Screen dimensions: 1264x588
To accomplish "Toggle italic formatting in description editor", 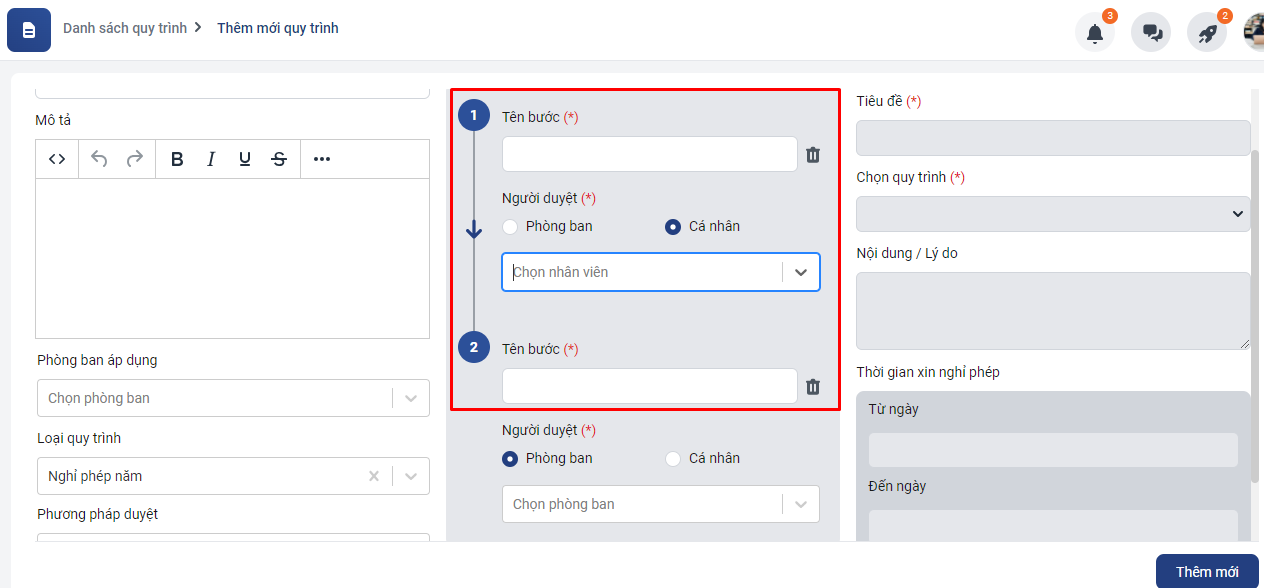I will [x=211, y=159].
